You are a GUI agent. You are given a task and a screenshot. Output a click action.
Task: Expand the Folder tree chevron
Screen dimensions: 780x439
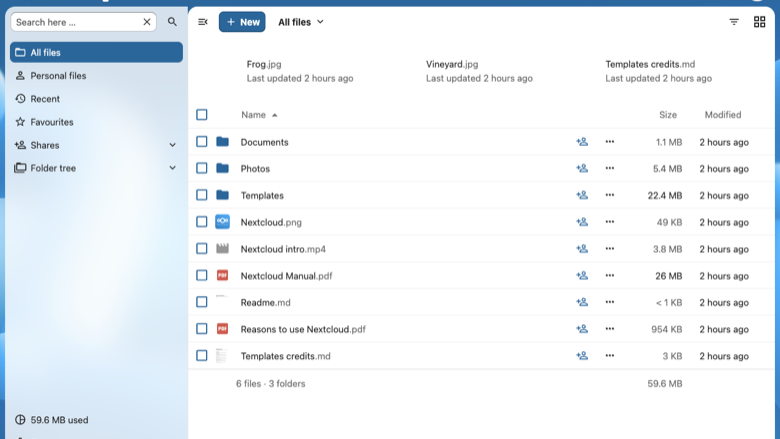172,168
